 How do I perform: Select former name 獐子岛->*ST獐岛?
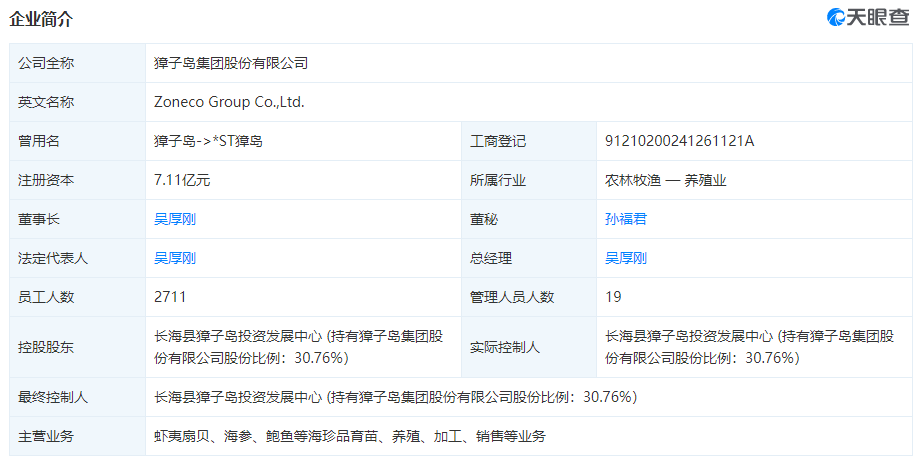(208, 141)
